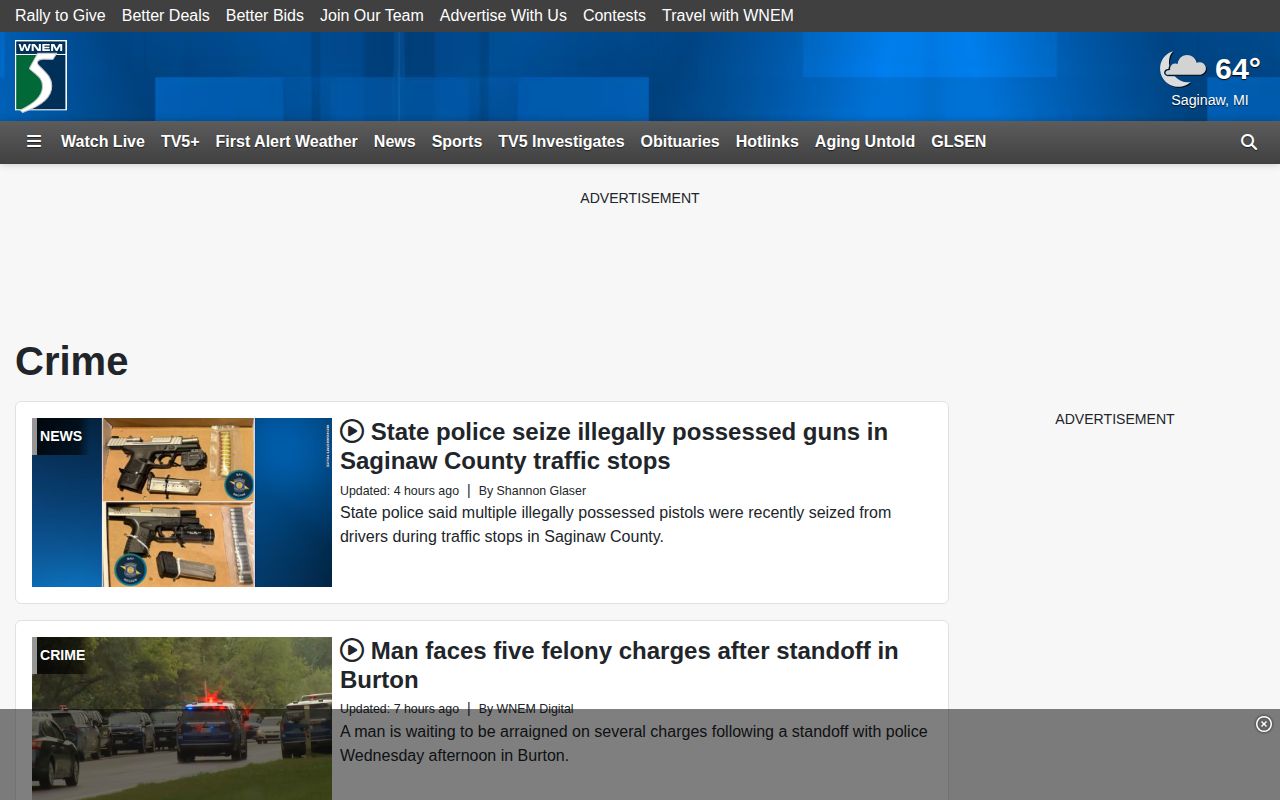Open TV5 Investigates menu item
The image size is (1280, 800).
pos(562,141)
